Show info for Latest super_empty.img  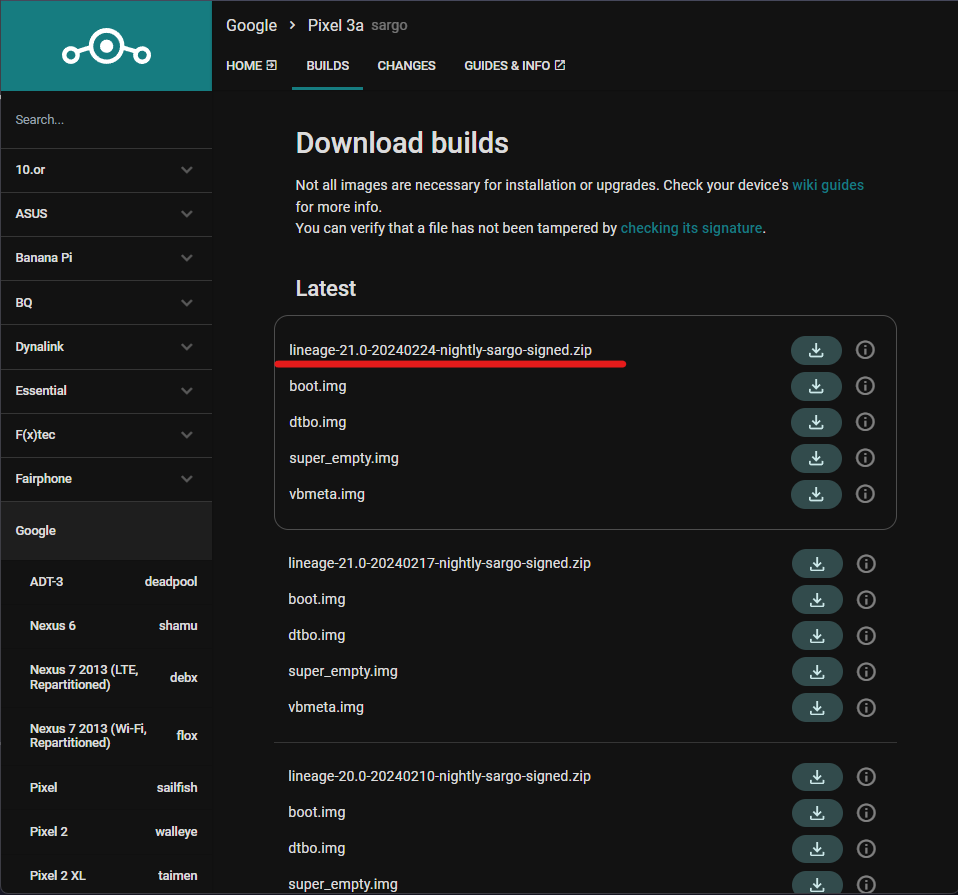[x=865, y=458]
